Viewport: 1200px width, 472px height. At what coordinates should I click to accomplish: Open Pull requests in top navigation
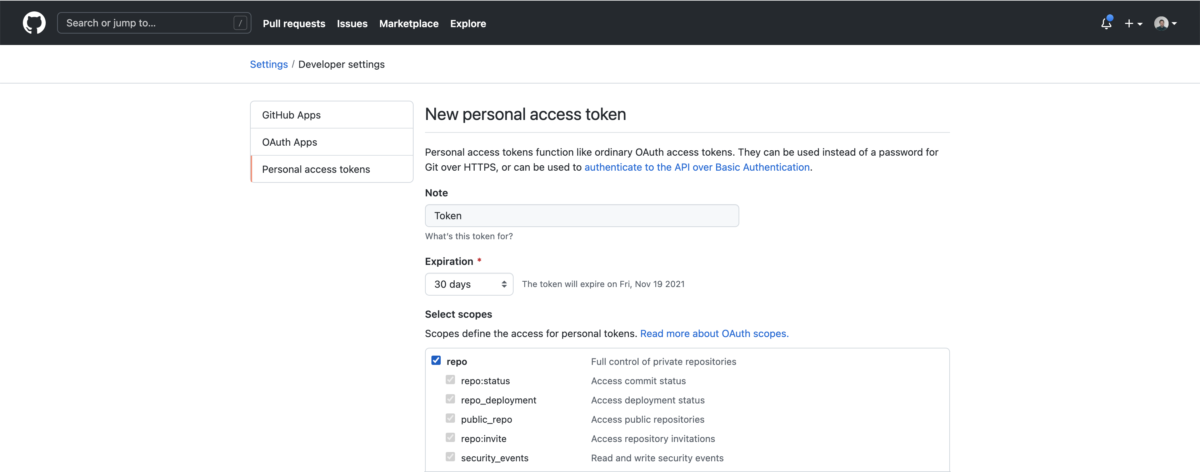294,23
